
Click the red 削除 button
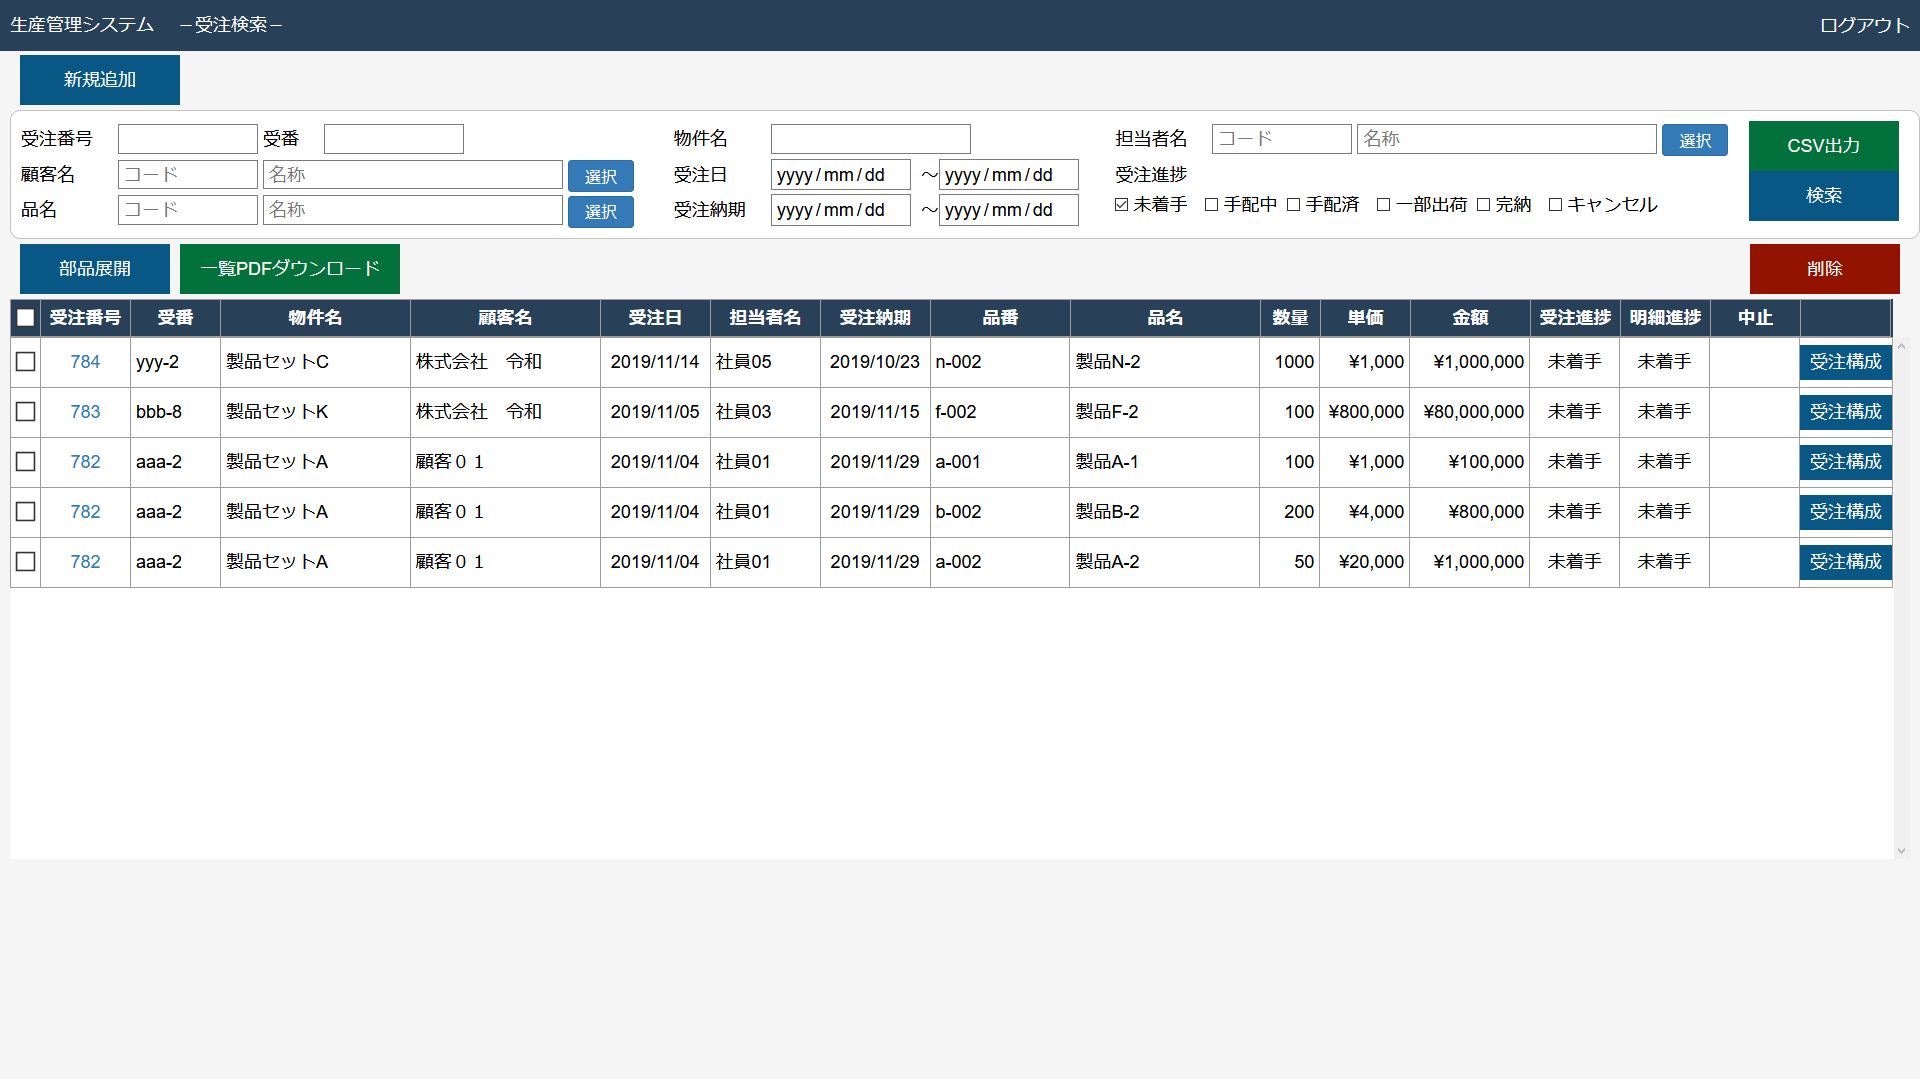click(1824, 269)
